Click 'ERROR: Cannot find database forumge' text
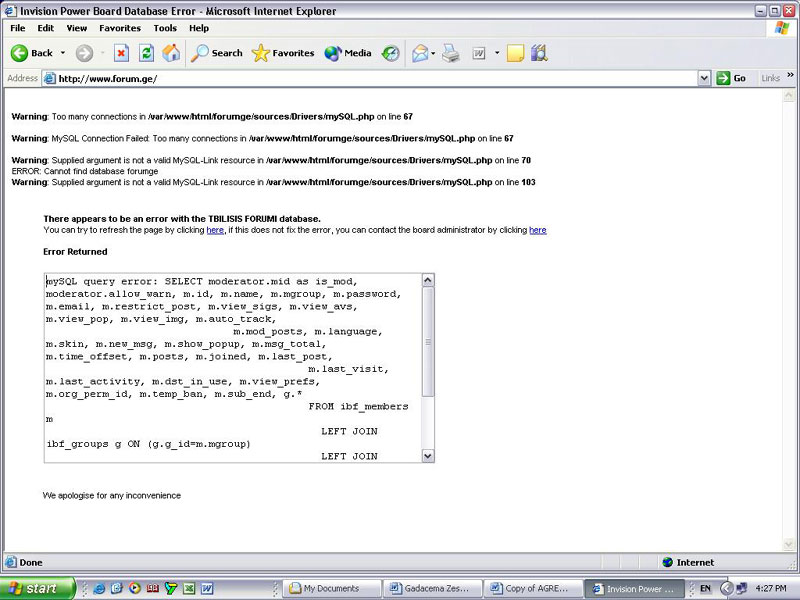This screenshot has height=600, width=800. pyautogui.click(x=85, y=171)
